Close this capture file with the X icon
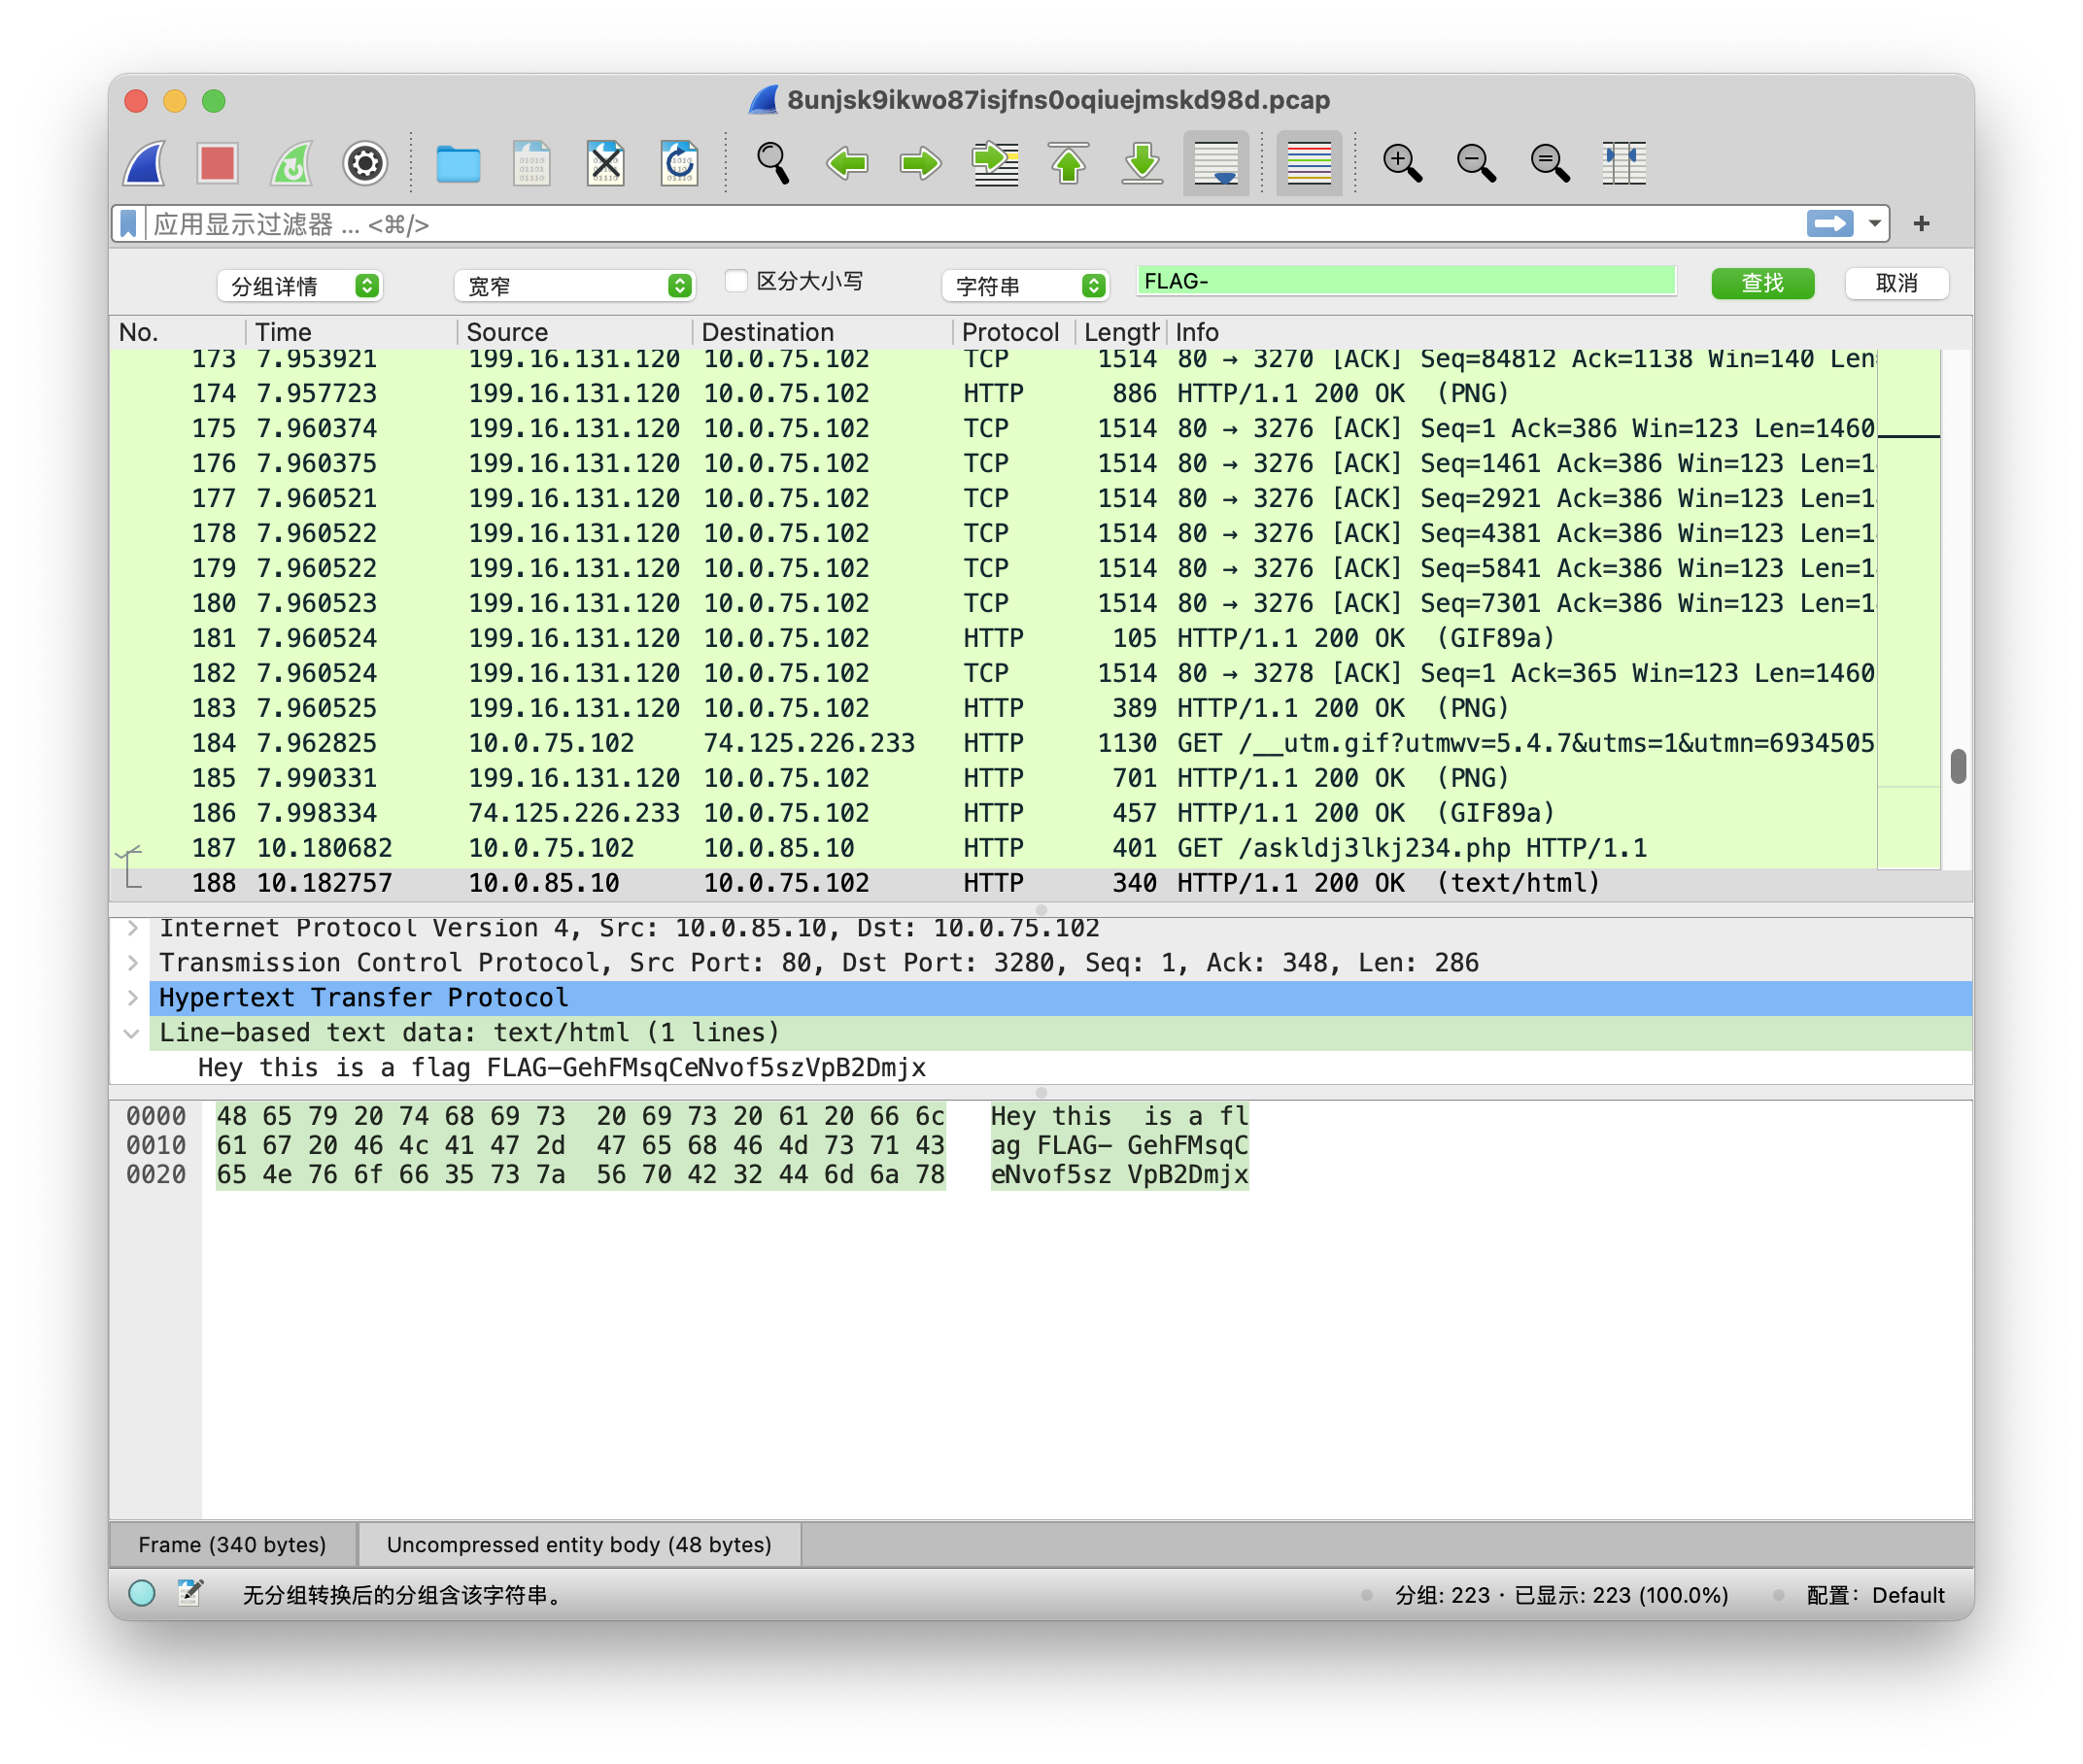The width and height of the screenshot is (2083, 1764). coord(605,163)
